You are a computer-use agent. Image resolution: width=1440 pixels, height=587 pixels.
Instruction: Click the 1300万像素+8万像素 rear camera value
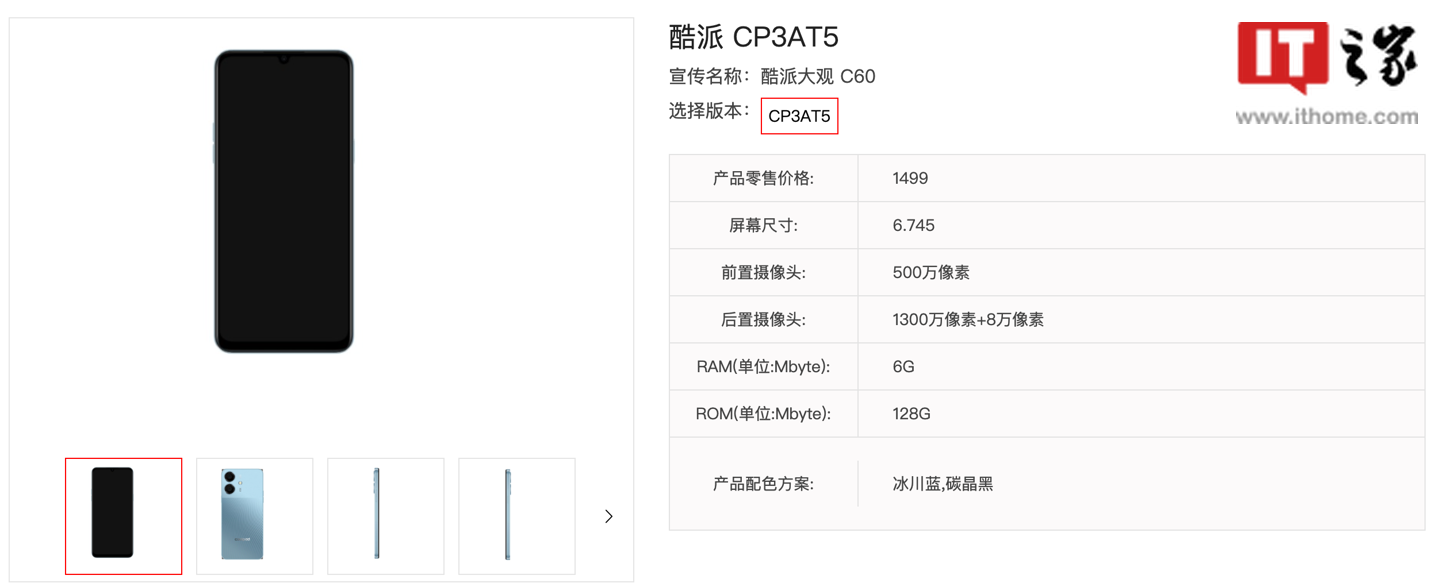coord(967,320)
